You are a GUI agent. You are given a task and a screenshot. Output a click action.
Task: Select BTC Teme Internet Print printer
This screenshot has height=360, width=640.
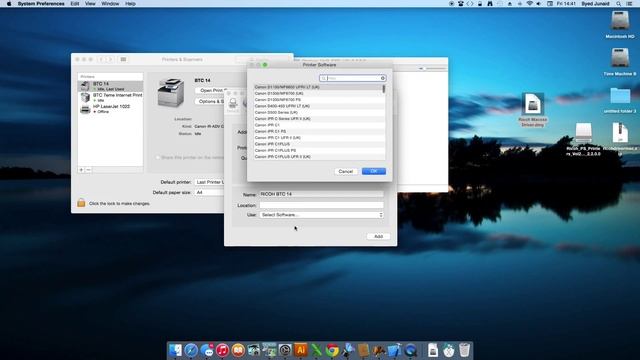110,97
